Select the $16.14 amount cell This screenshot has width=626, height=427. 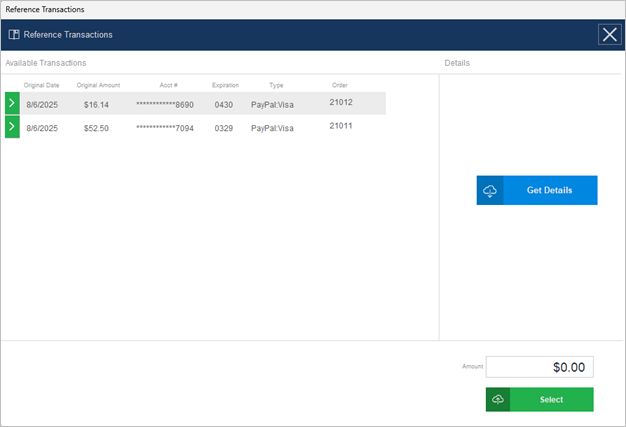pyautogui.click(x=96, y=105)
